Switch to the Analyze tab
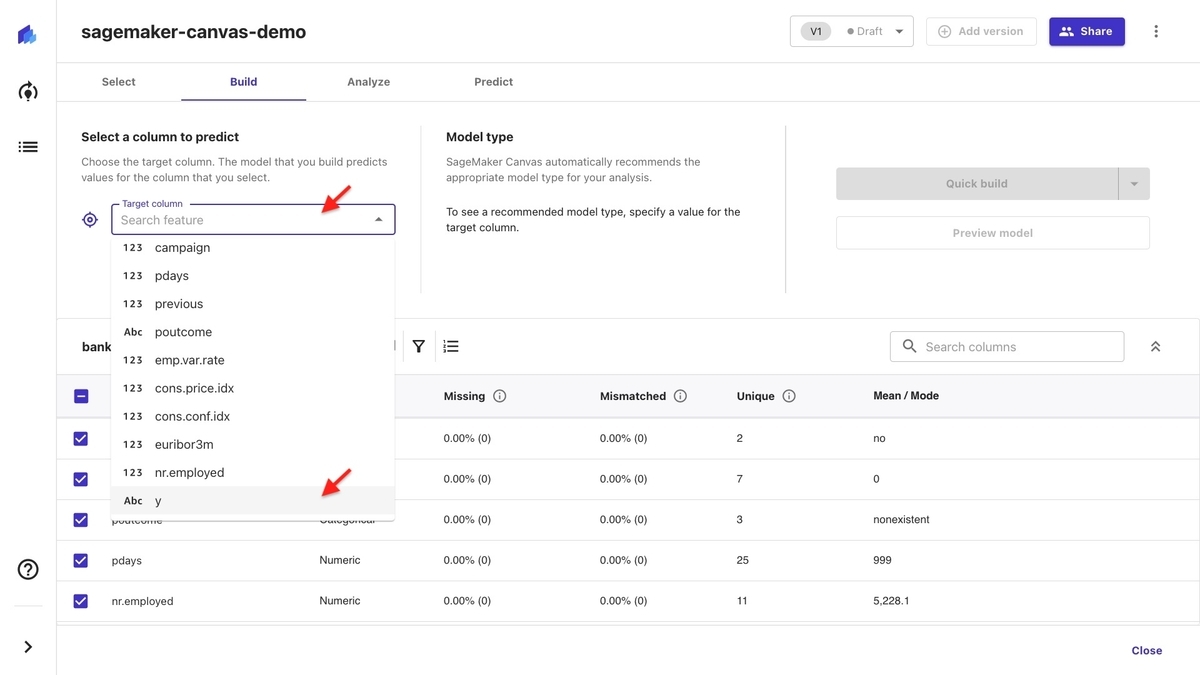 [368, 82]
